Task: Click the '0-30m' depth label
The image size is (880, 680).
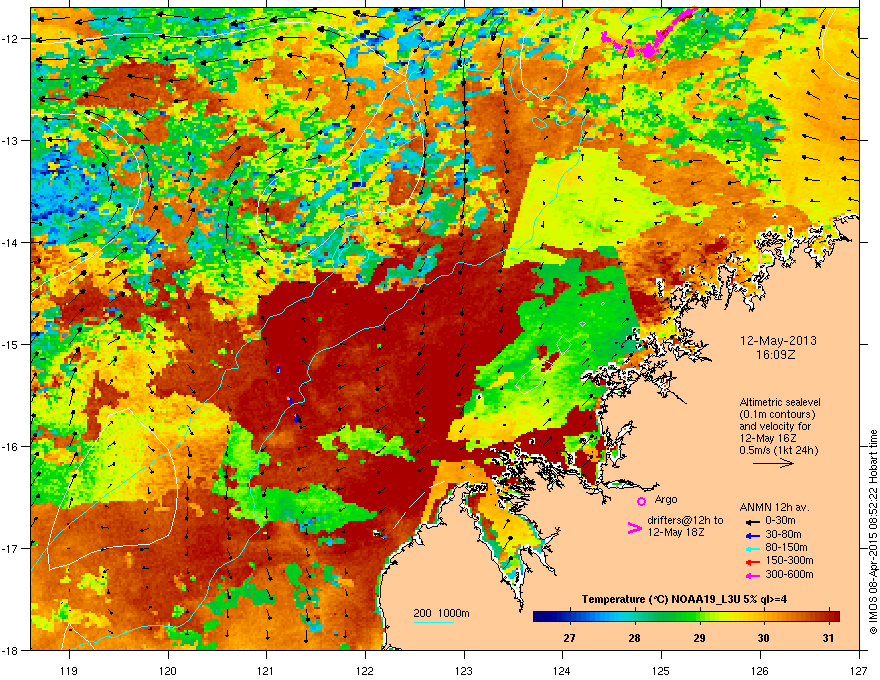Action: (x=781, y=521)
